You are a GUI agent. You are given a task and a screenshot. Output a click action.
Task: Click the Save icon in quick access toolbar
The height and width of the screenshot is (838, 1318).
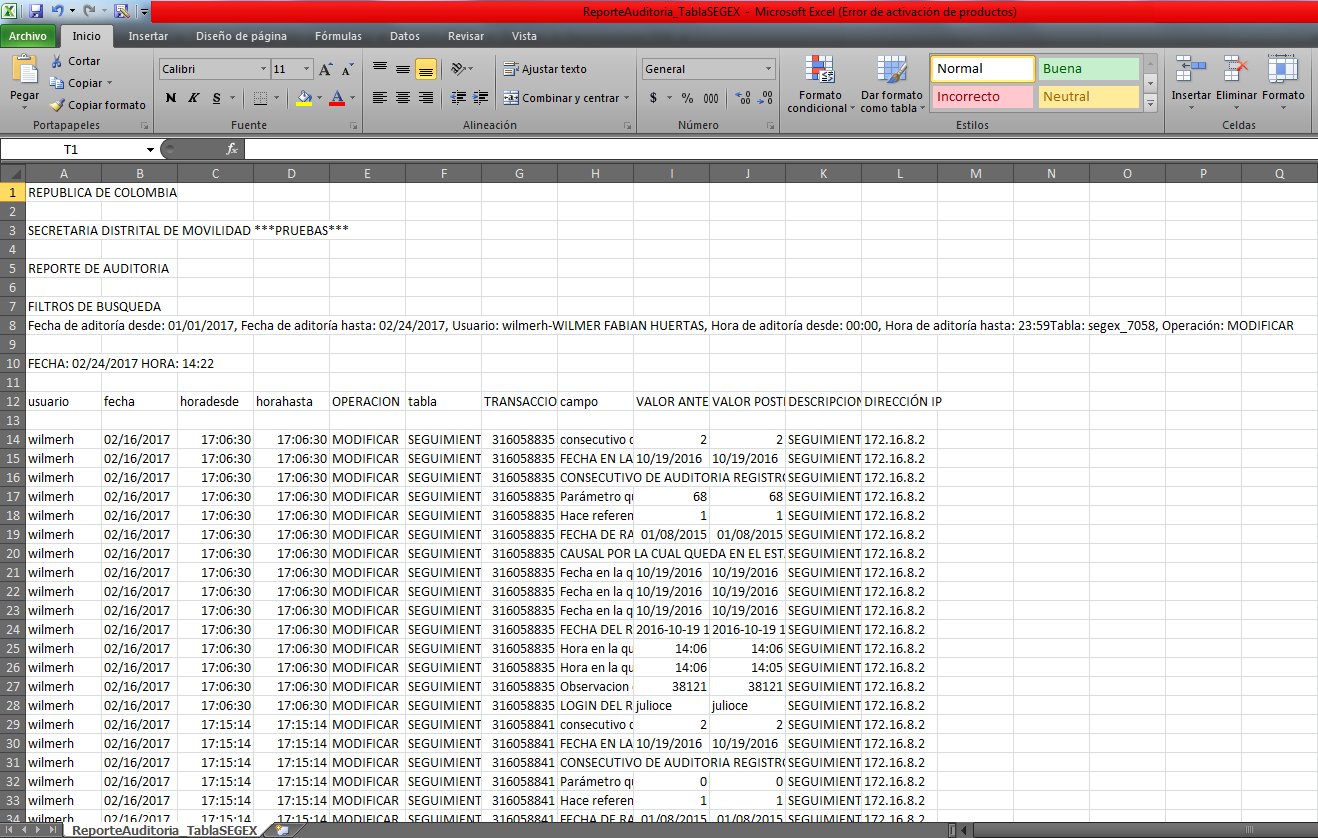coord(36,12)
